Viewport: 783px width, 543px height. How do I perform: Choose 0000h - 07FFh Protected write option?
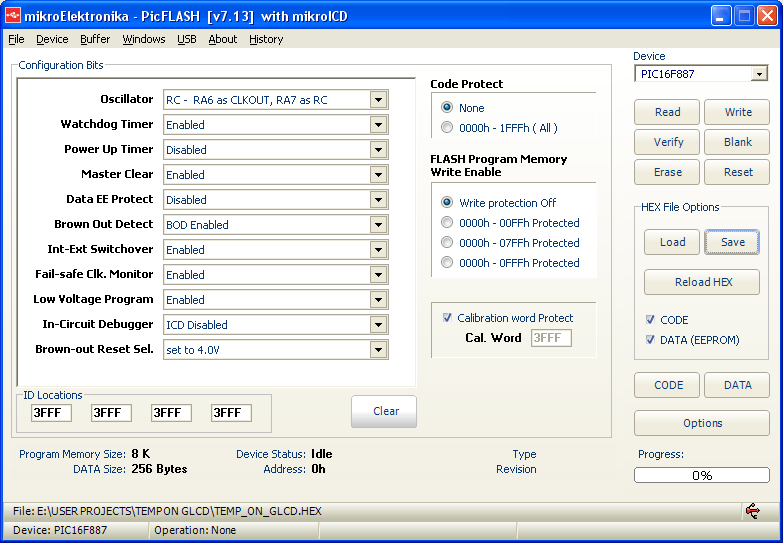point(447,243)
